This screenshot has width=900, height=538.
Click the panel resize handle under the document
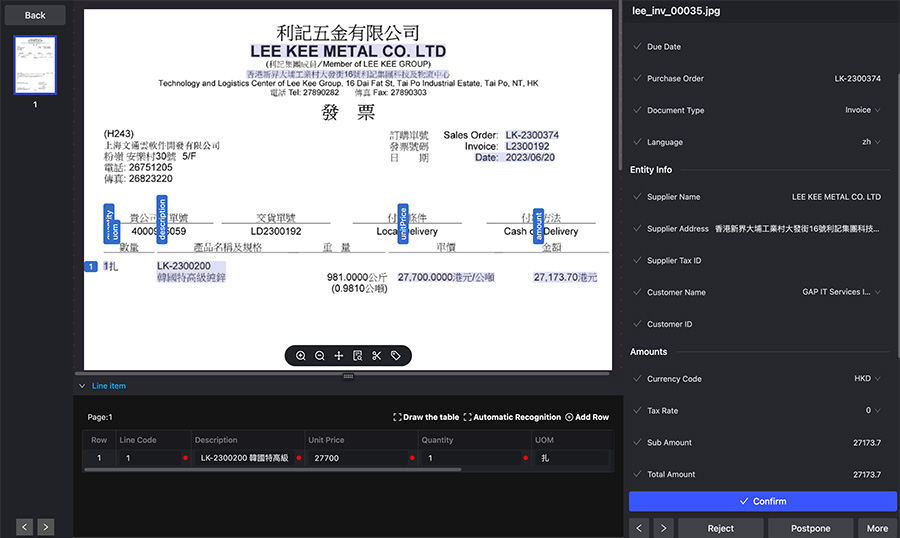click(348, 377)
